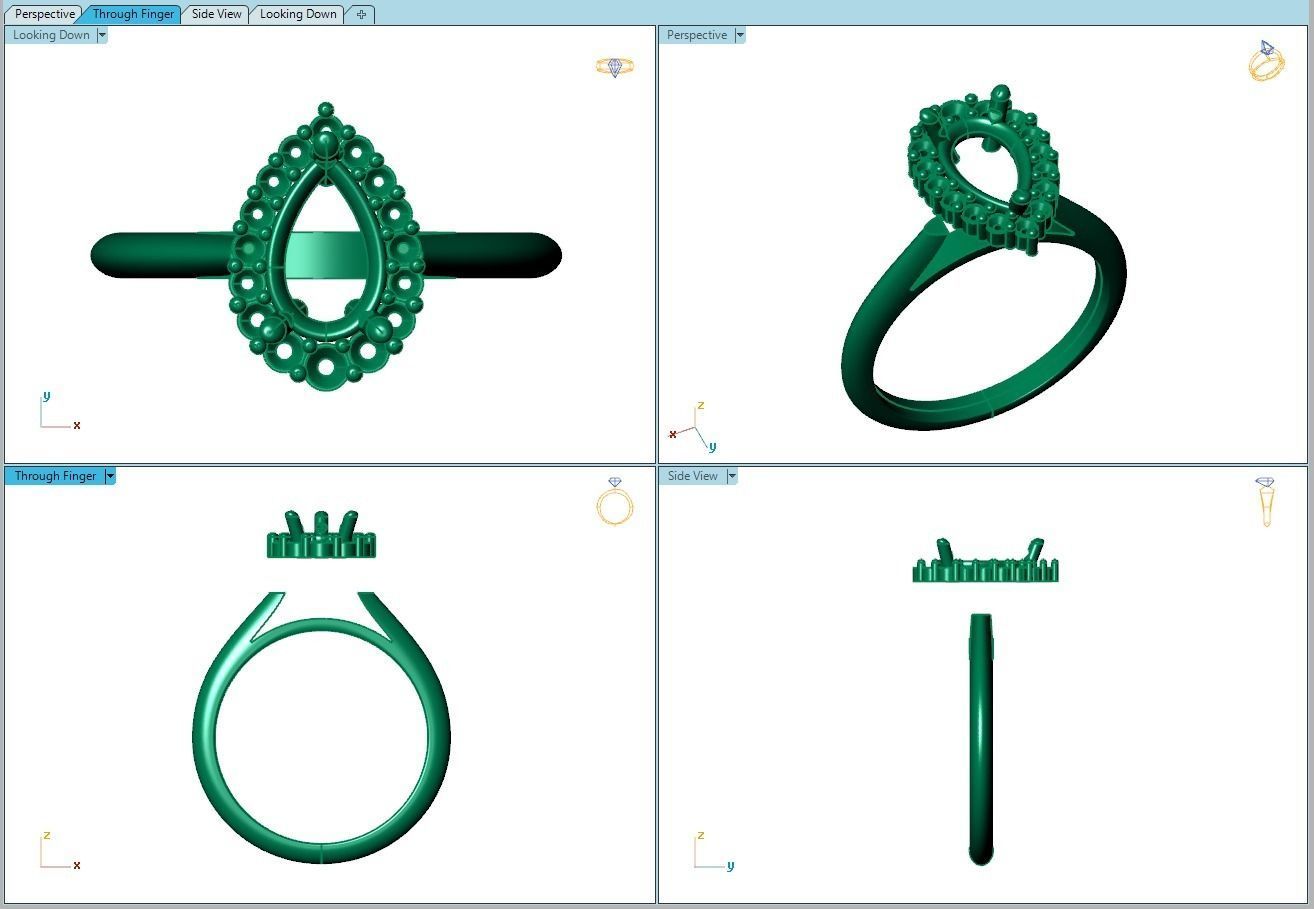The width and height of the screenshot is (1314, 909).
Task: Click front ring orientation icon in Through Finger
Action: (x=615, y=501)
